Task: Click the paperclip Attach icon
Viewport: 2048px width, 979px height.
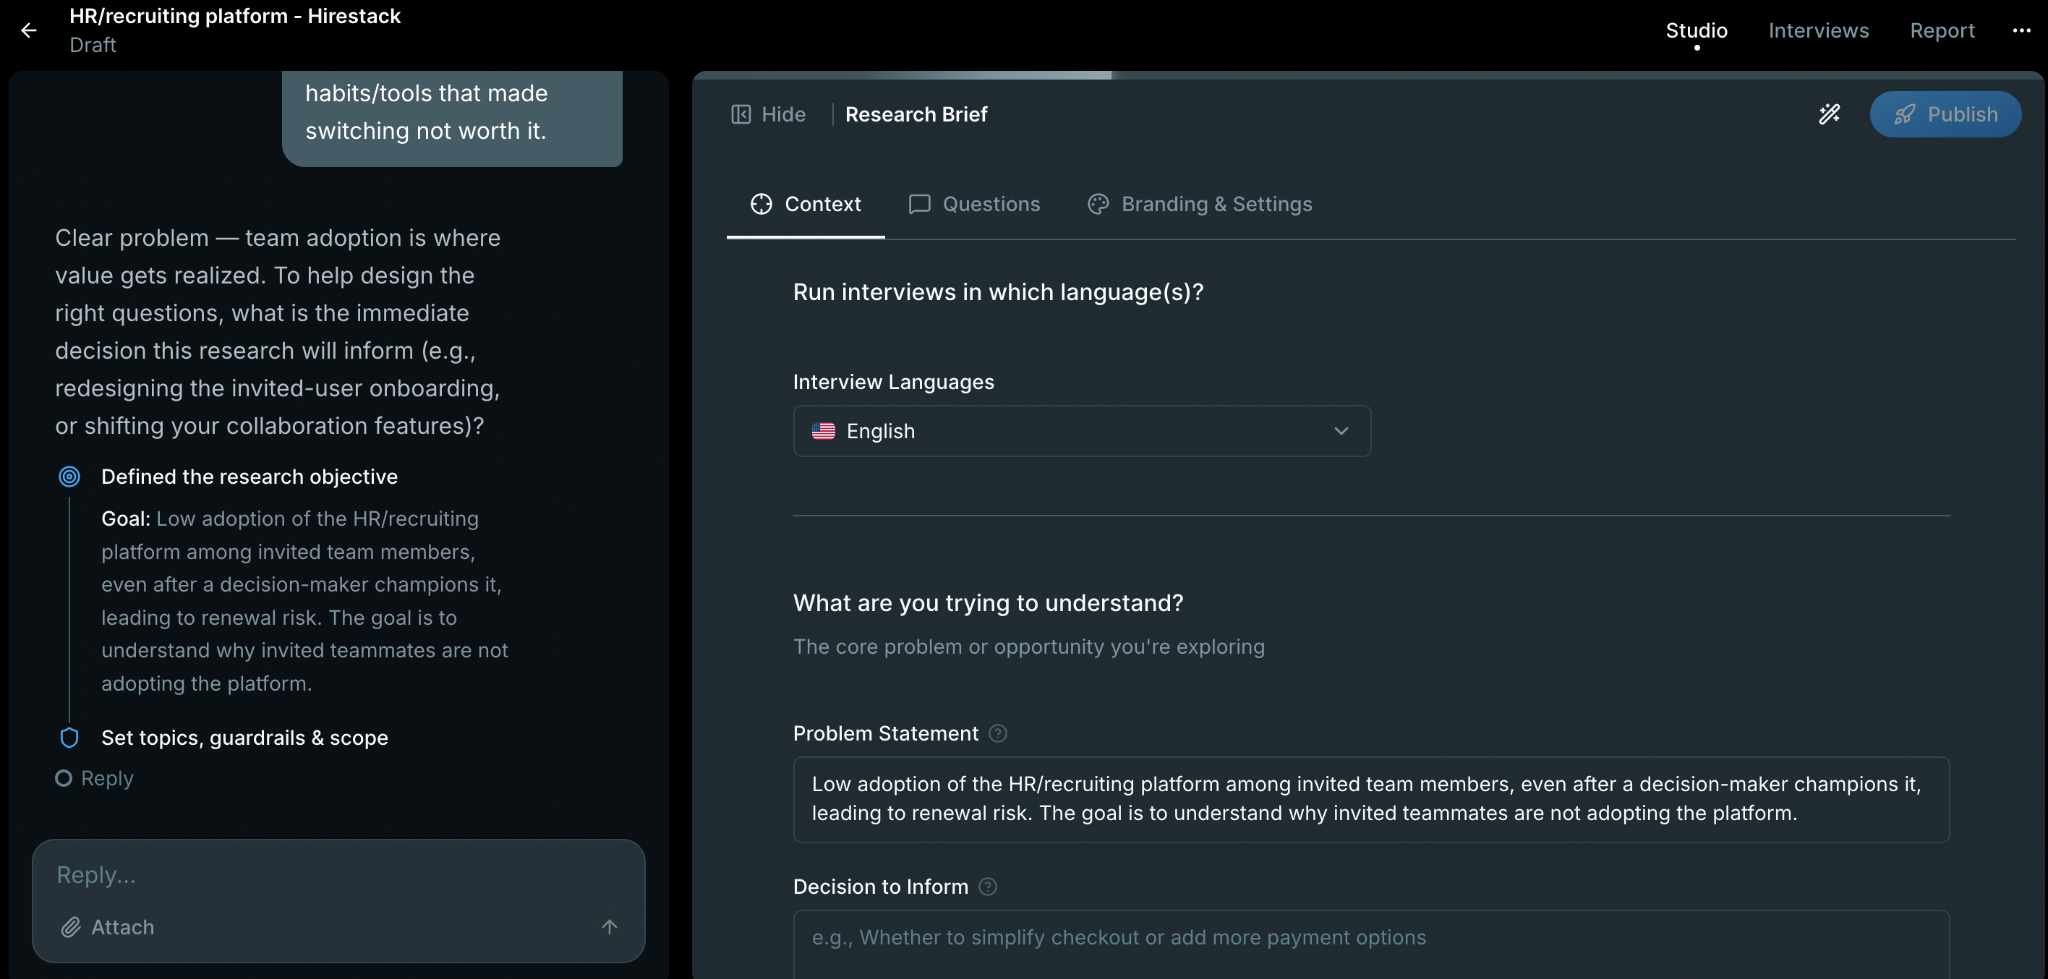Action: [x=71, y=927]
